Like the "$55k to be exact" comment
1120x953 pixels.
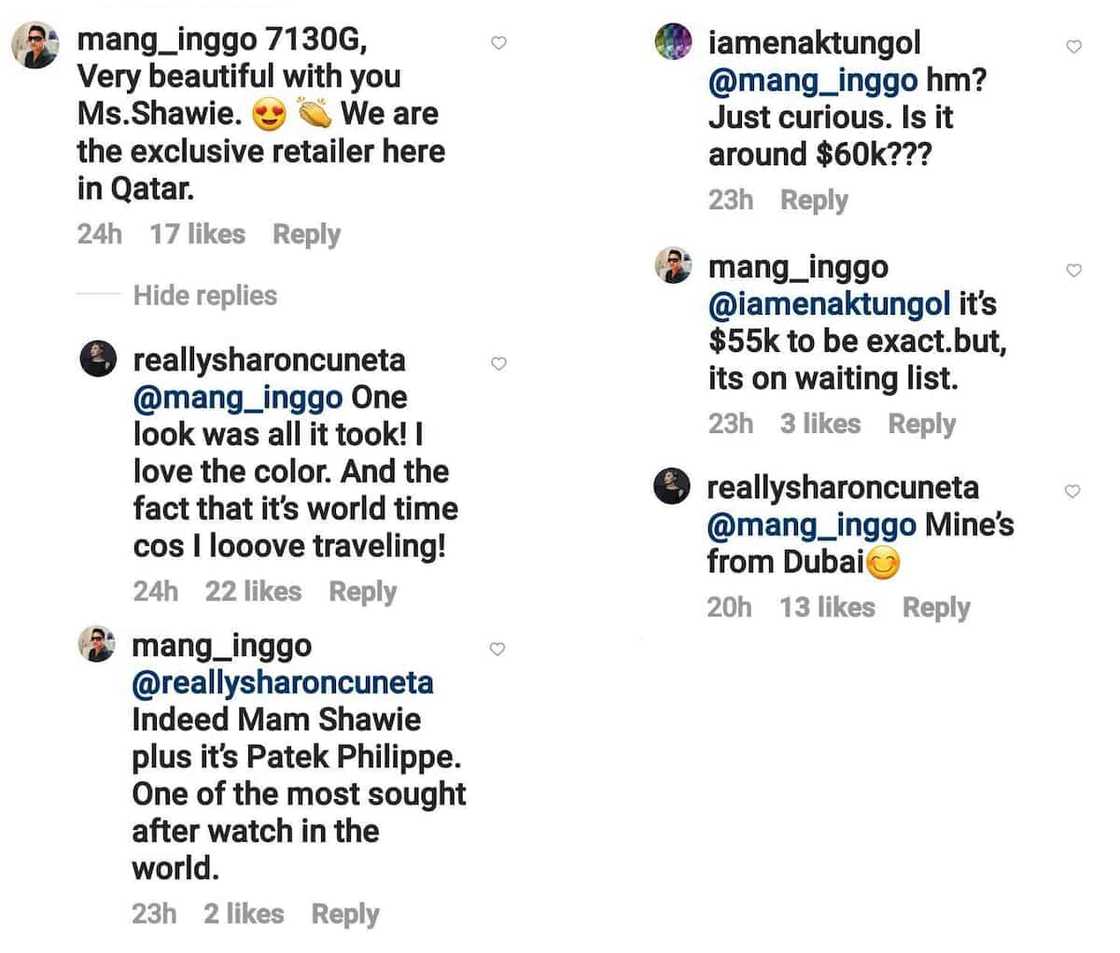(x=1074, y=270)
